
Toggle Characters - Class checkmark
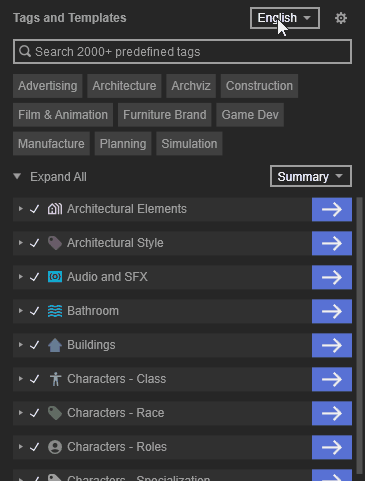click(x=35, y=379)
